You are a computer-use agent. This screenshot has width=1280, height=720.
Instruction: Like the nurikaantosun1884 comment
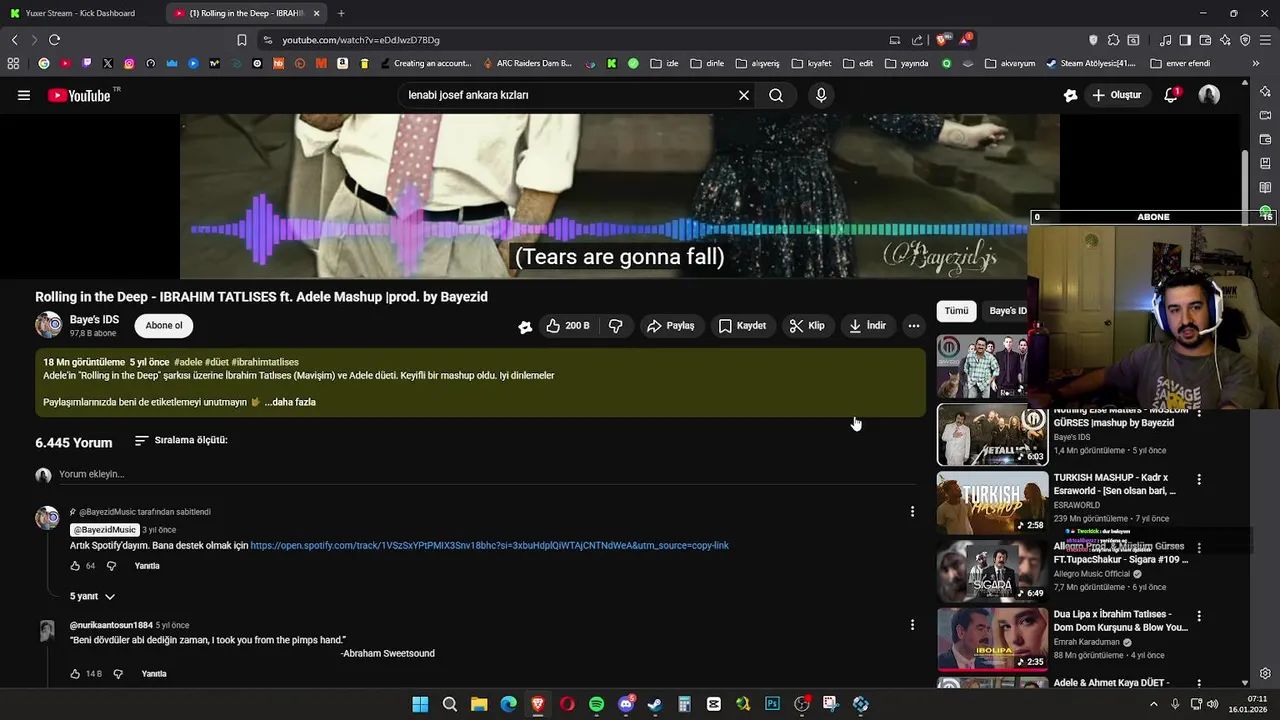point(75,674)
